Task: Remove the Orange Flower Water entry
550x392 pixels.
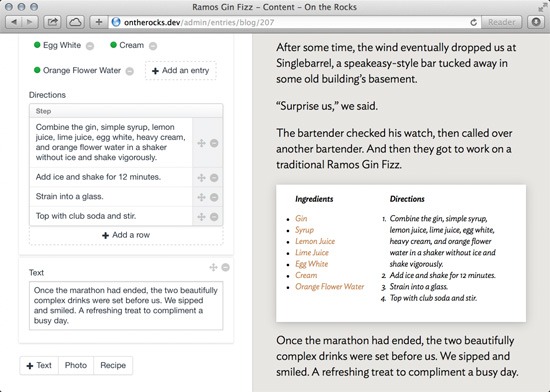Action: 130,71
